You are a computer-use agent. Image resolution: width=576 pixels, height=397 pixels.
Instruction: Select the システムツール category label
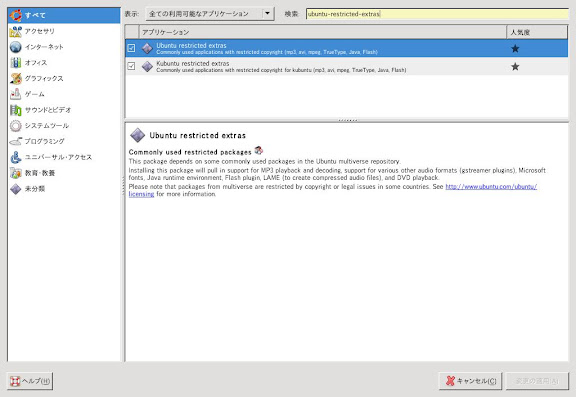click(x=47, y=126)
